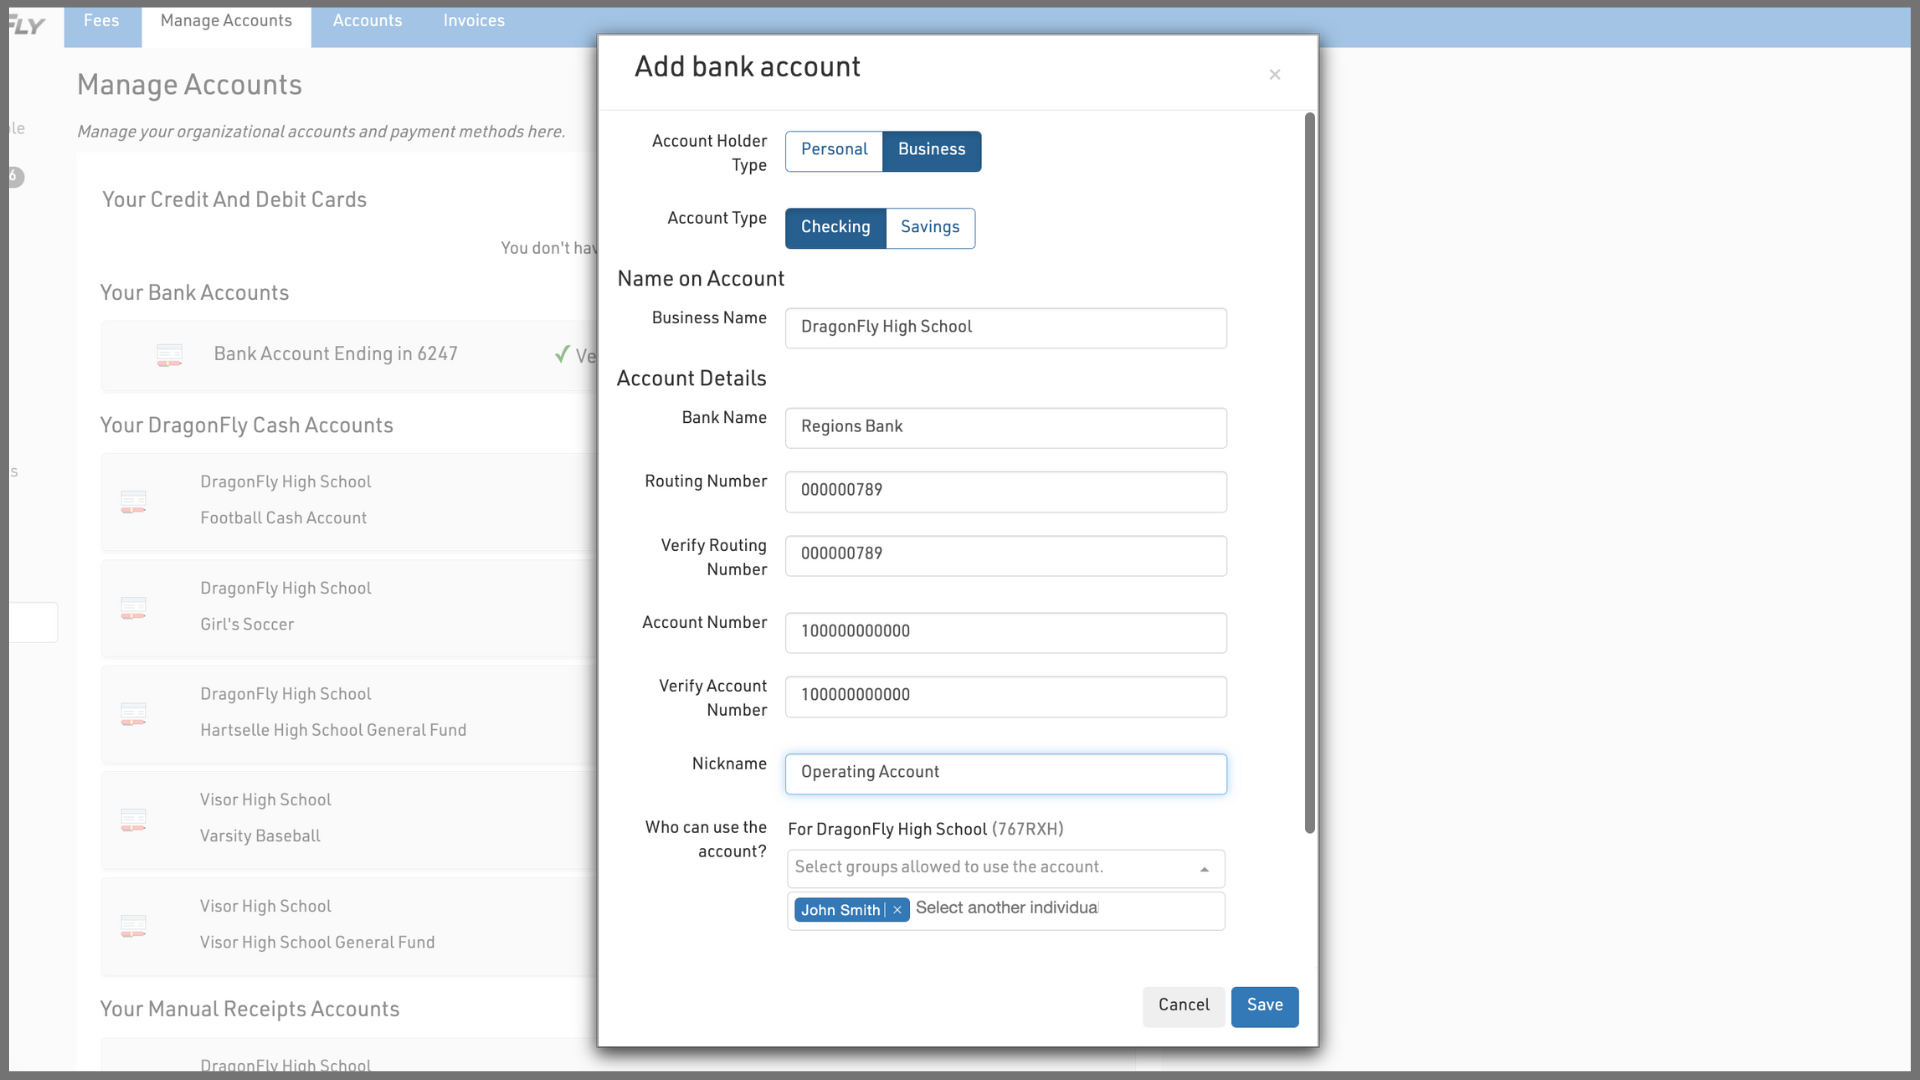
Task: Click the Visor General Fund account icon
Action: [133, 925]
